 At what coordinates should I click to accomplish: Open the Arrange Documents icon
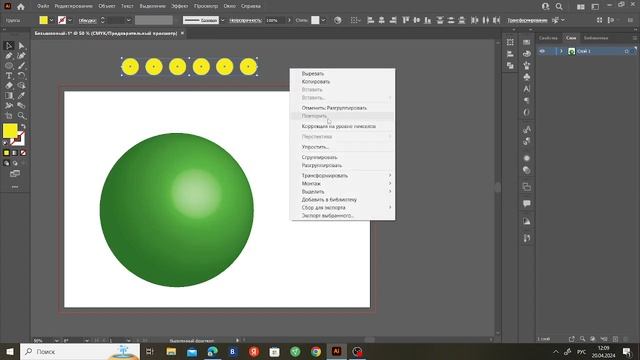580,7
